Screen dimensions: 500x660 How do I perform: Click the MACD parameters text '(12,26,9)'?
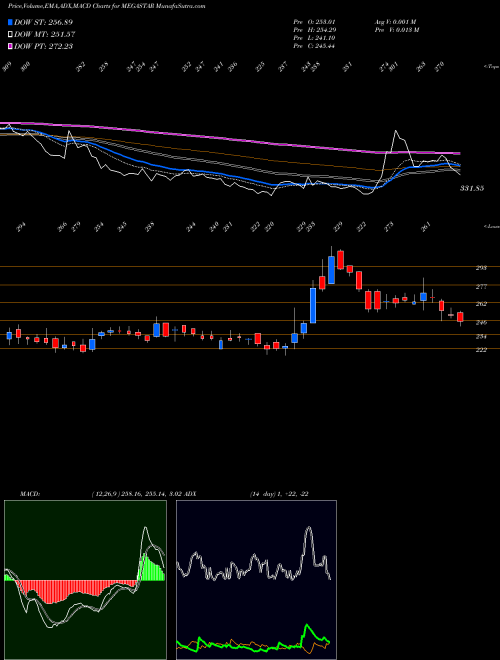point(105,494)
